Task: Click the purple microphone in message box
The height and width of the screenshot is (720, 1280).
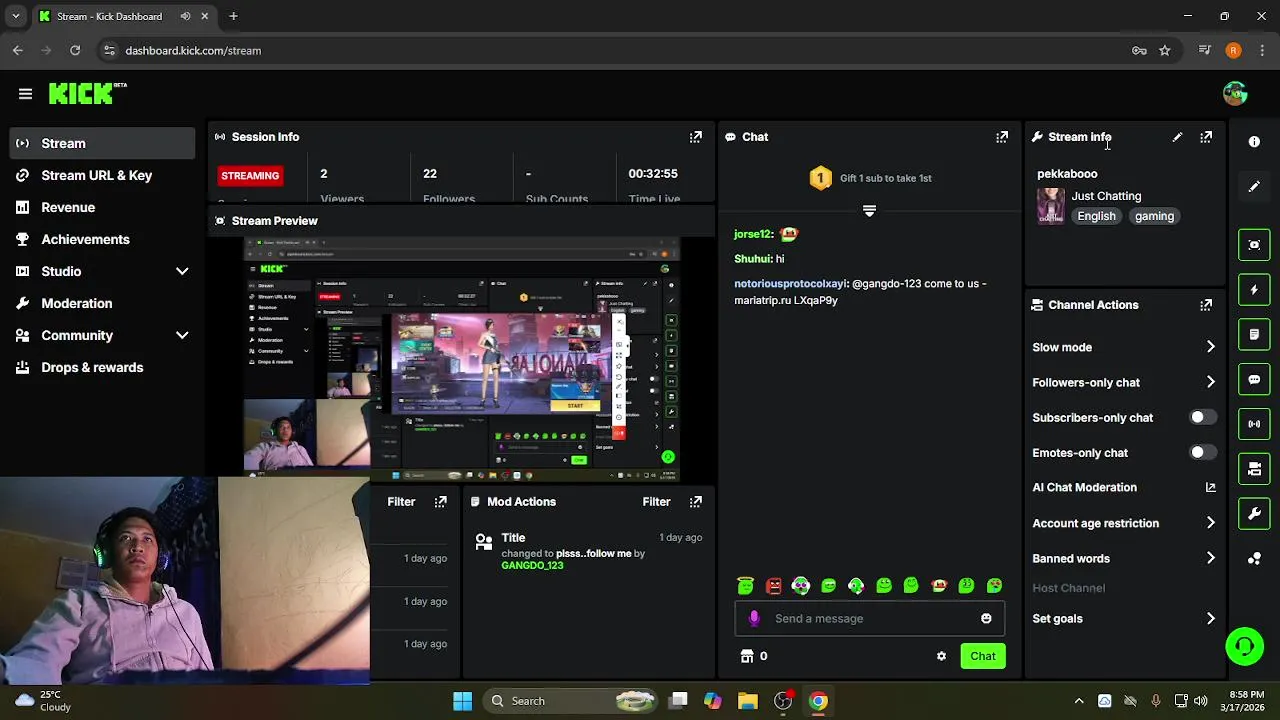Action: tap(754, 618)
